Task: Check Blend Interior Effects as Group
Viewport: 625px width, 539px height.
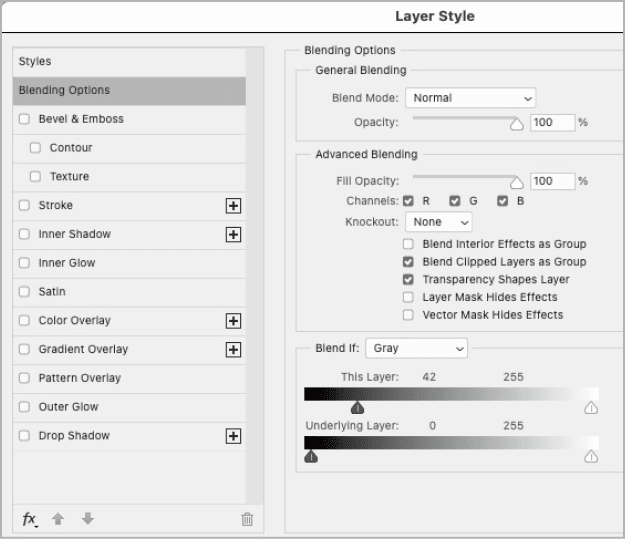Action: coord(408,244)
